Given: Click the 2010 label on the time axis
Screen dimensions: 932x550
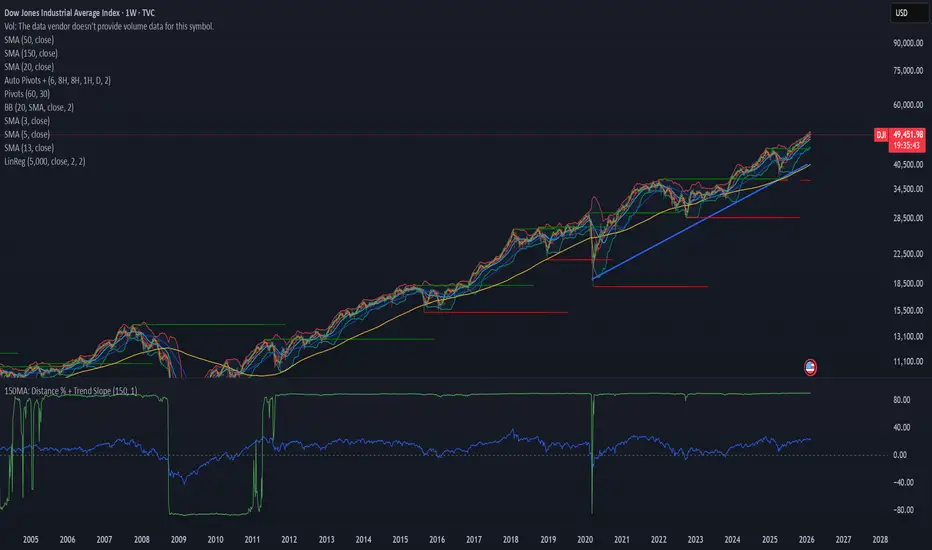Looking at the screenshot, I should [215, 540].
